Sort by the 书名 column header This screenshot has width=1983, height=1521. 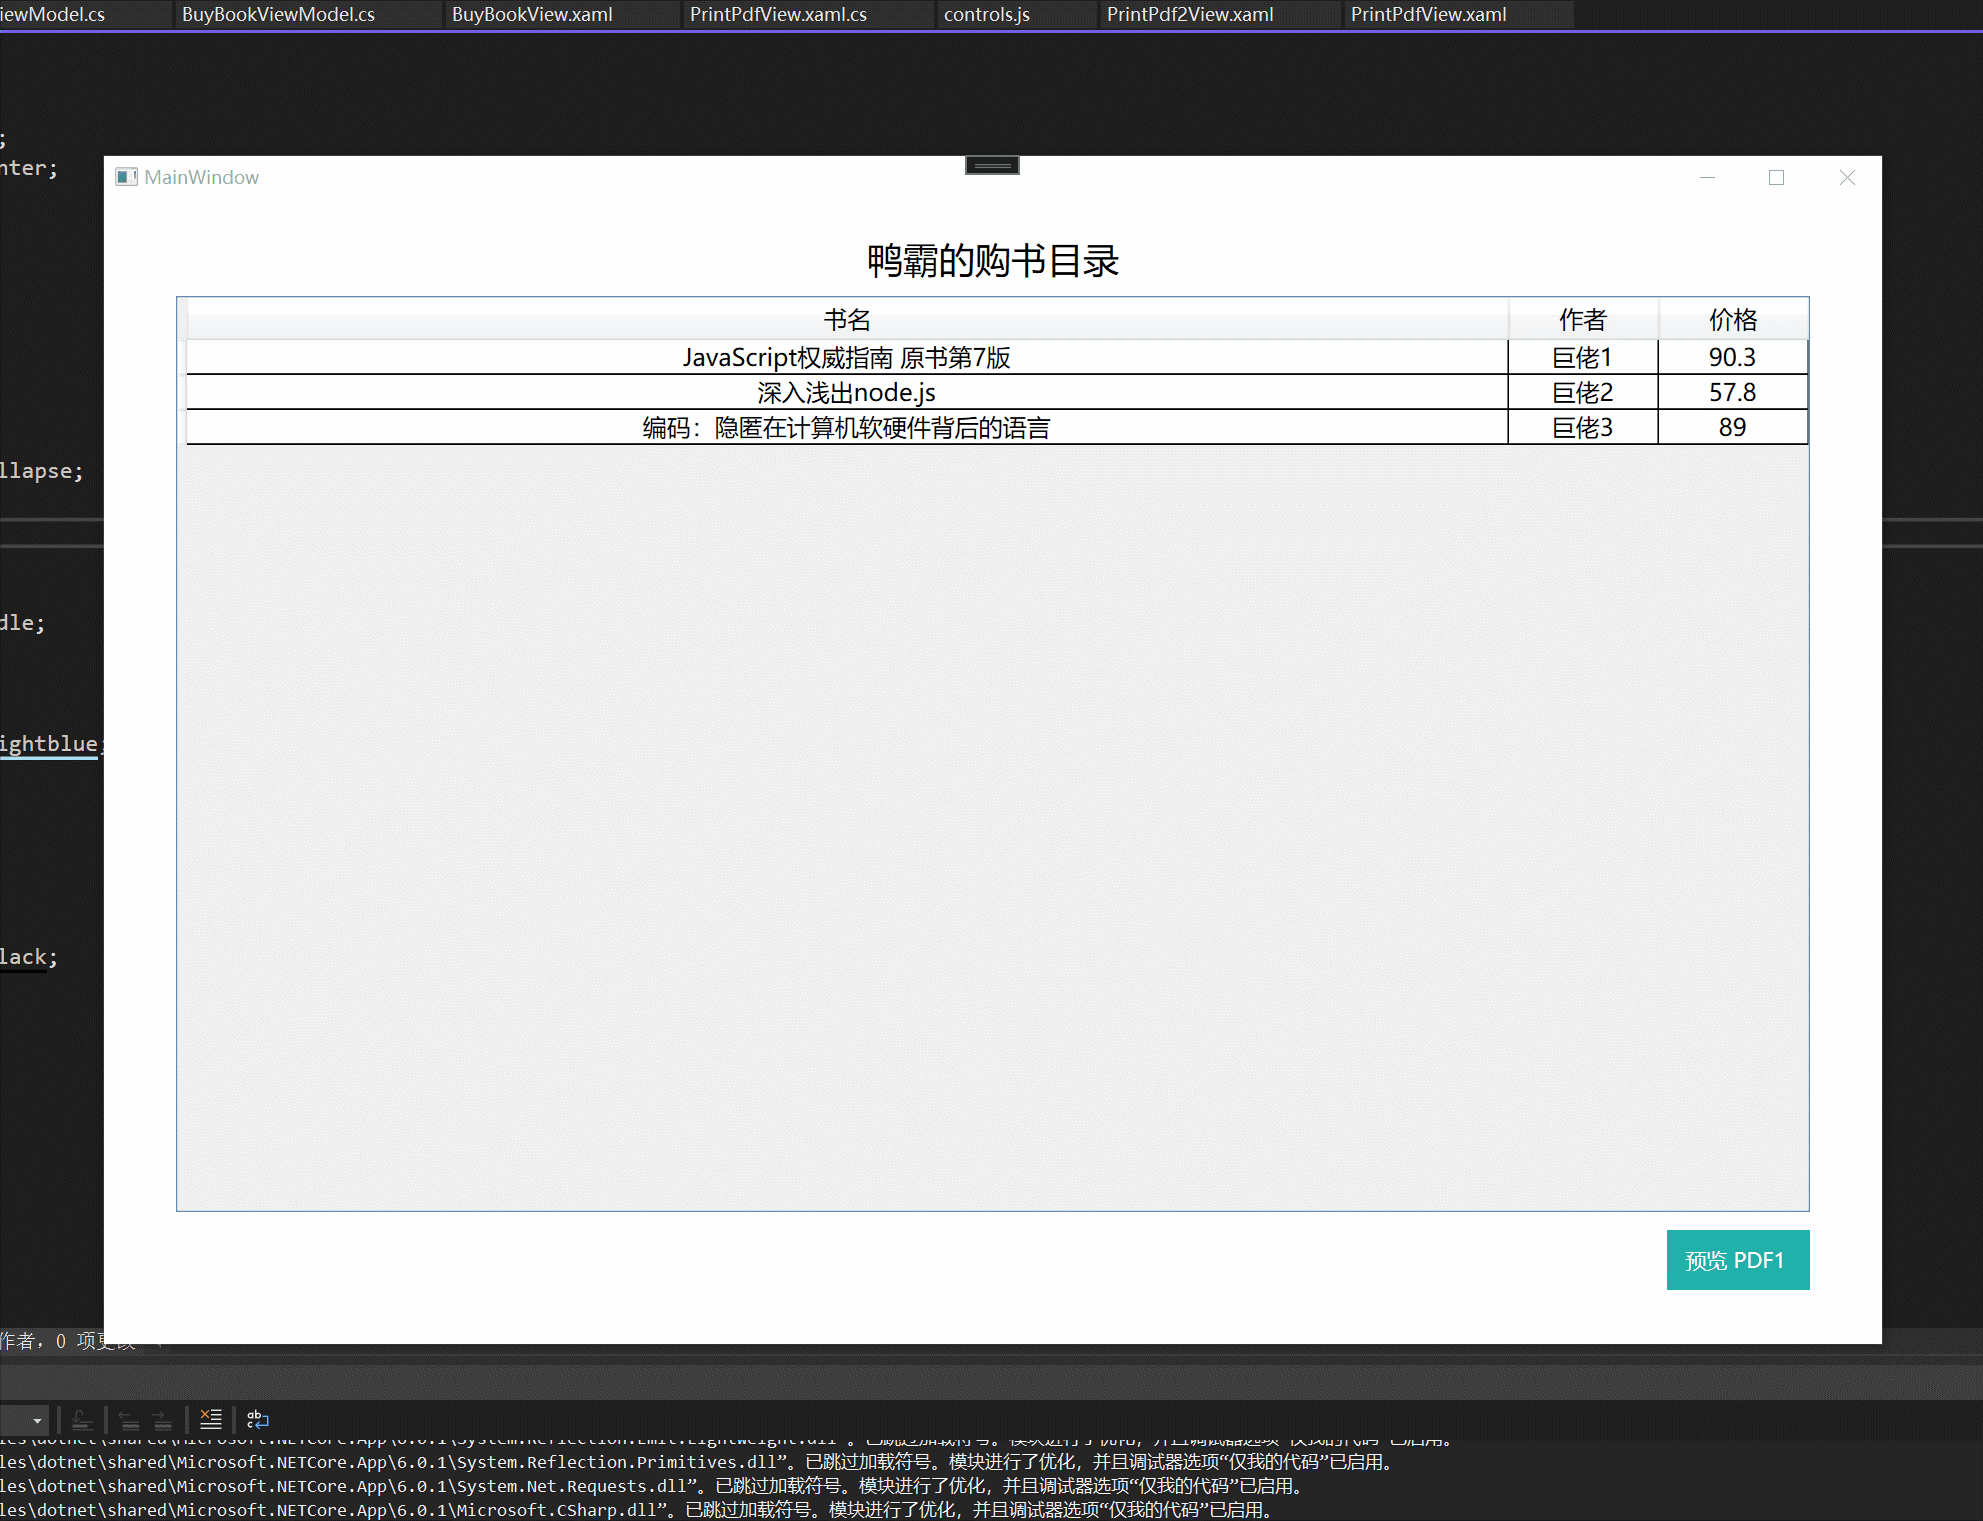[847, 320]
